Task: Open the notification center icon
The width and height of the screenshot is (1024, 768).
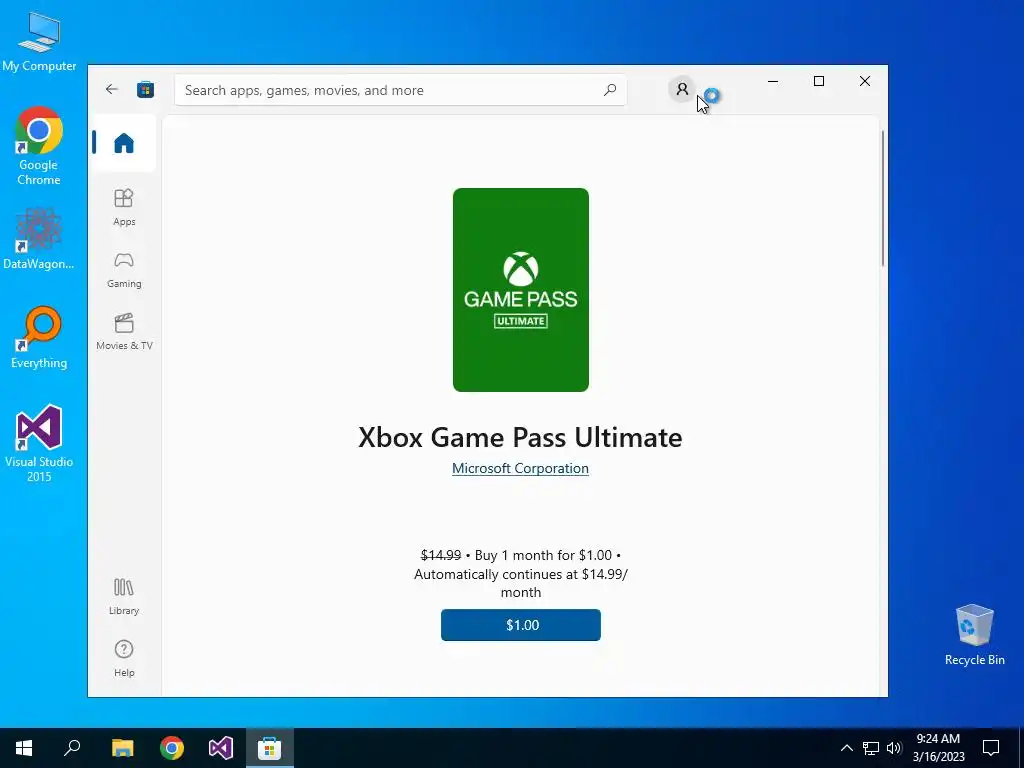Action: pos(991,748)
